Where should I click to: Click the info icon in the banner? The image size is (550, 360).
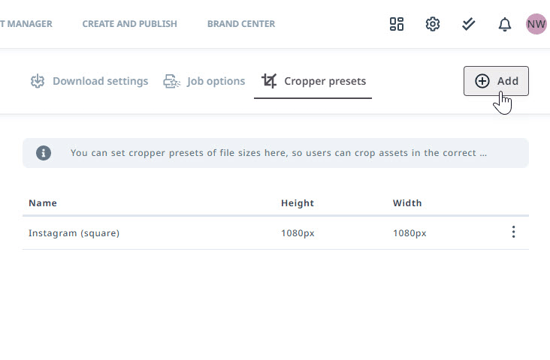tap(43, 153)
